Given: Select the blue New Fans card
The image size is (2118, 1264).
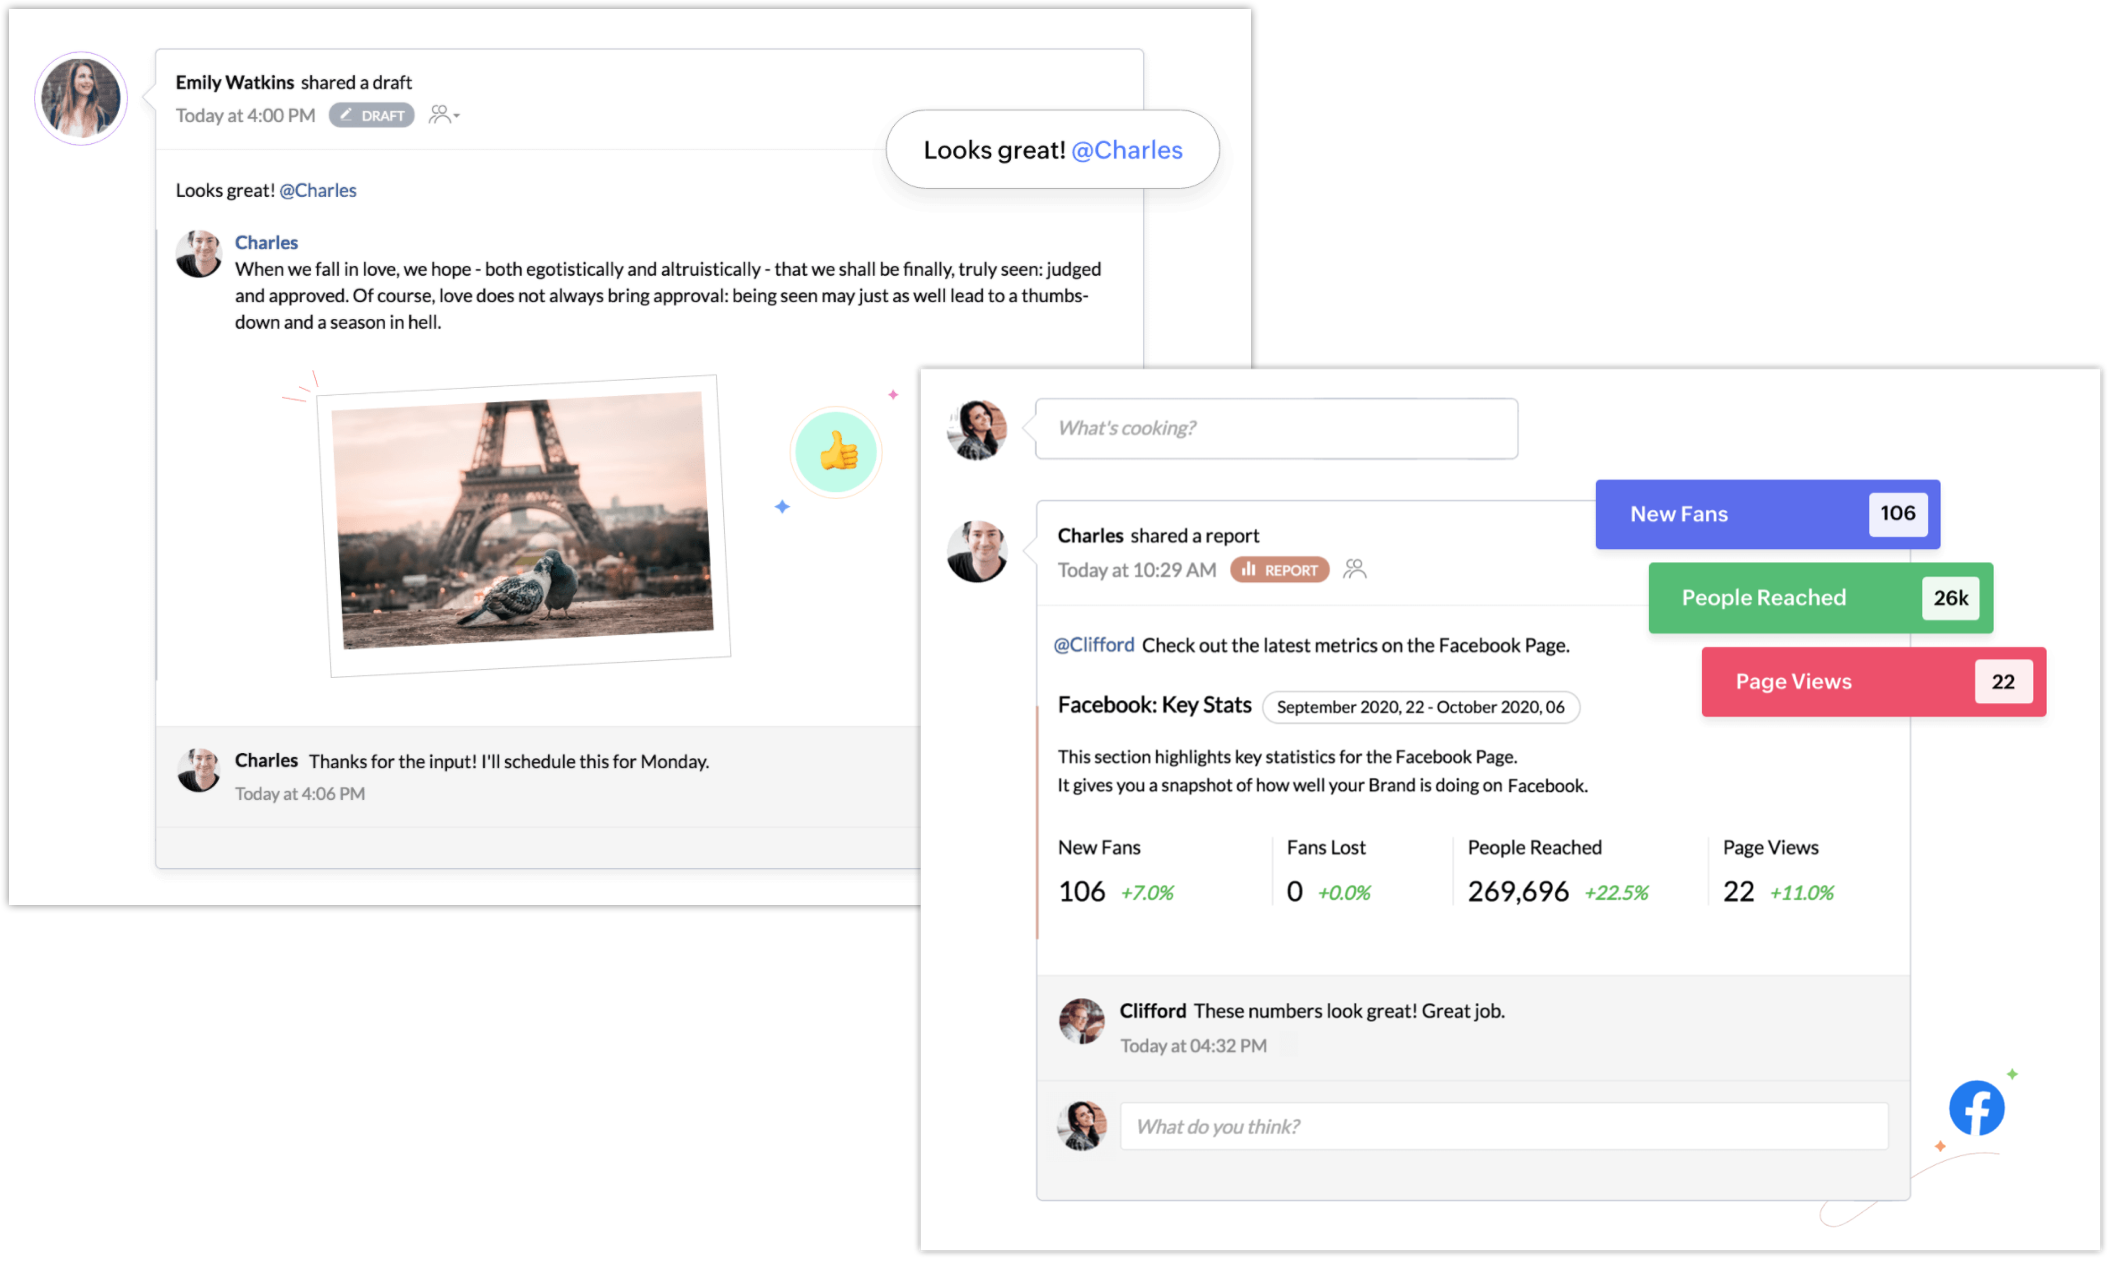Looking at the screenshot, I should coord(1766,514).
